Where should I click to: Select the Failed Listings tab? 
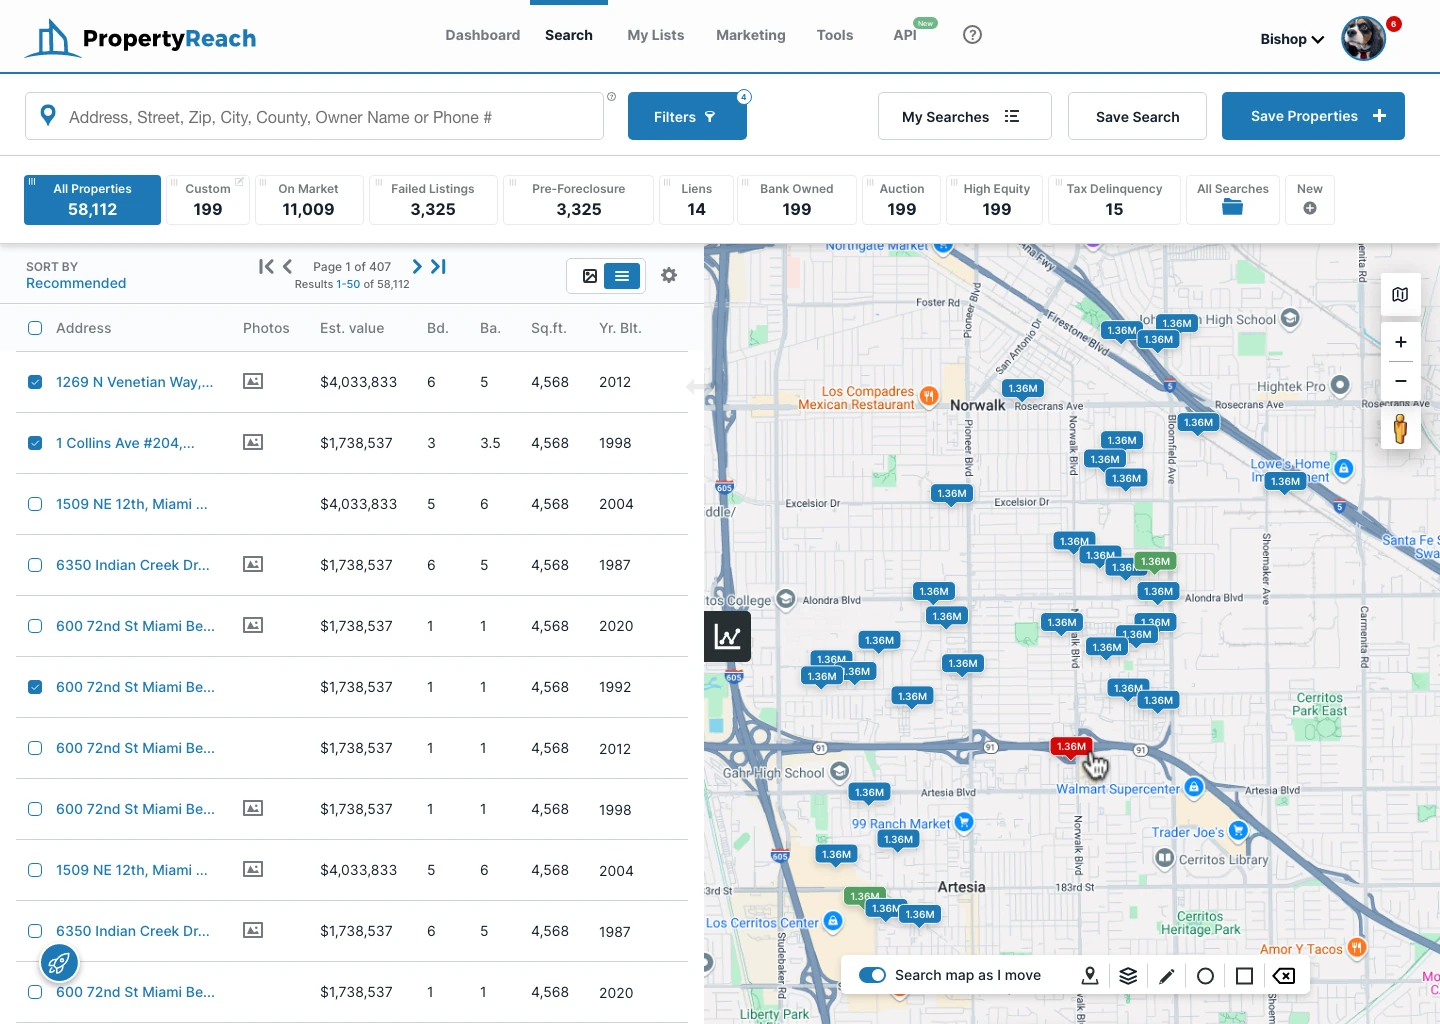433,200
